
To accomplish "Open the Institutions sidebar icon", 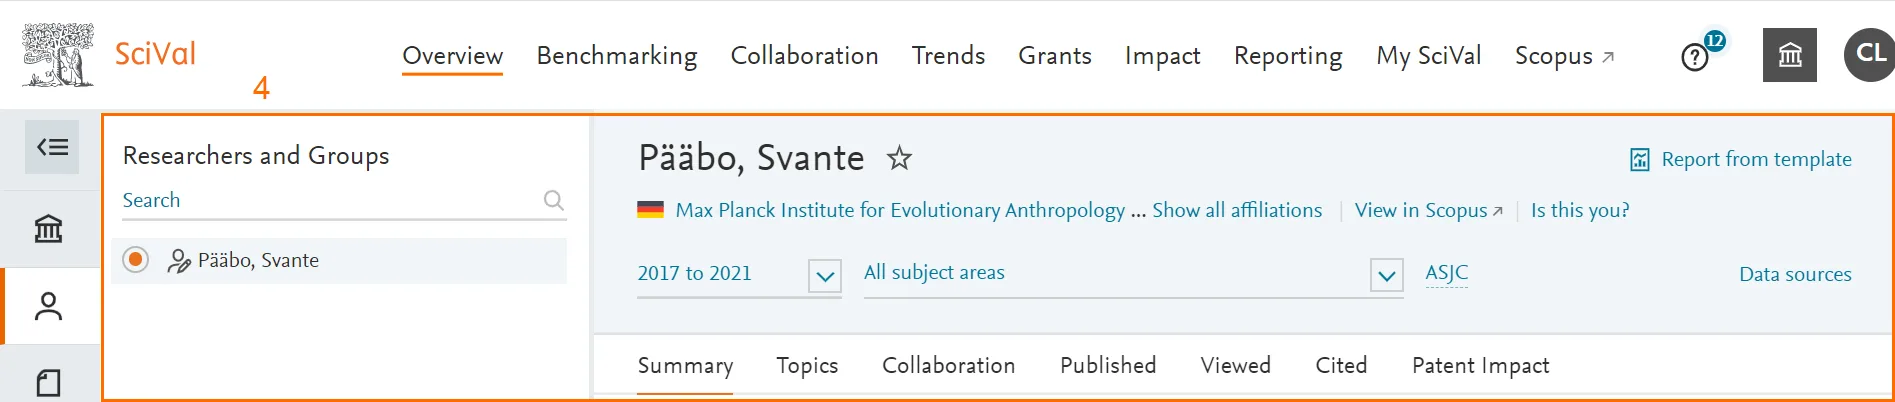I will [x=49, y=229].
